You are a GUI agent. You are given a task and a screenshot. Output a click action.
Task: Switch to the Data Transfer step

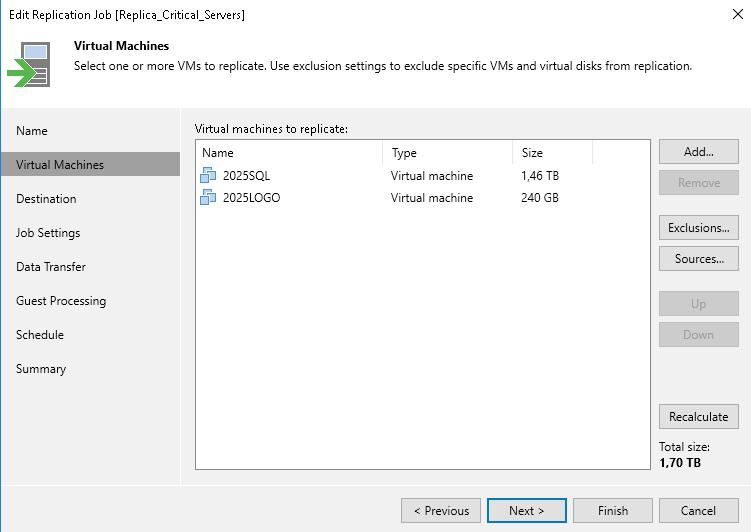(51, 267)
